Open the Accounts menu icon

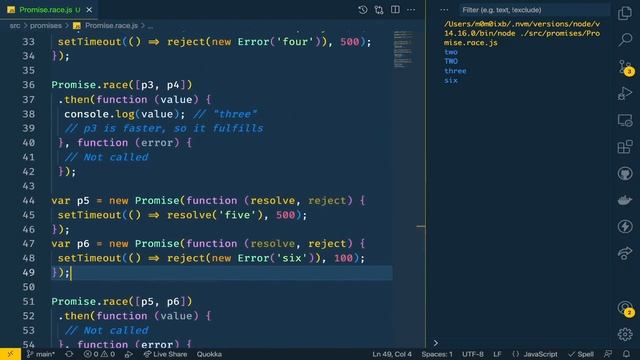(625, 308)
